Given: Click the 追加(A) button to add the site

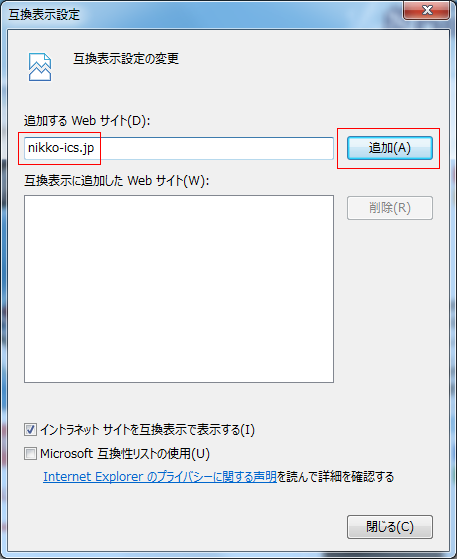Looking at the screenshot, I should (390, 148).
